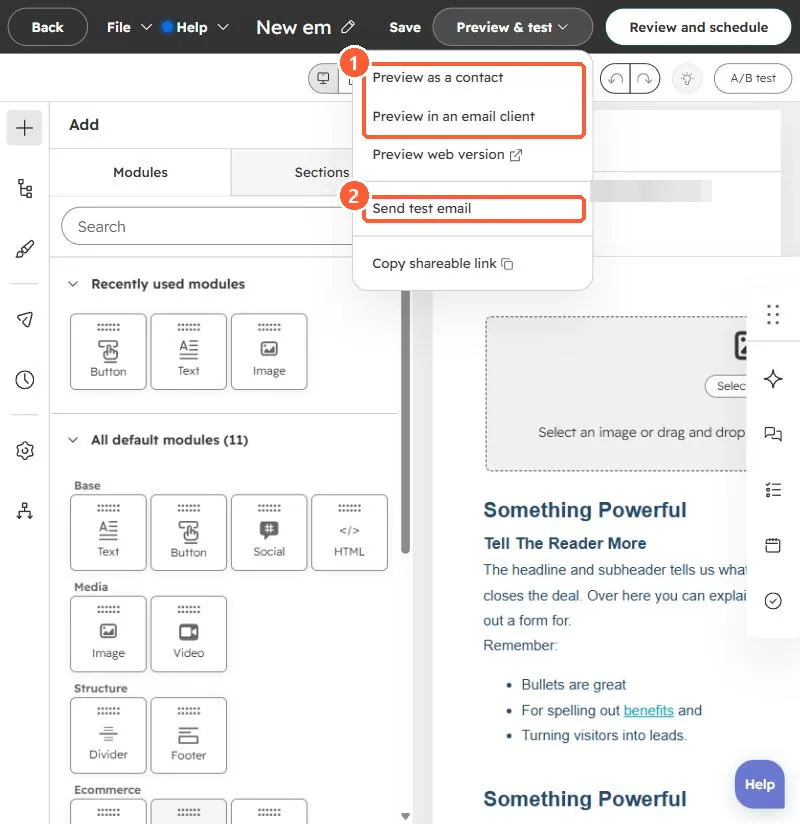Click the paper plane send icon in sidebar
The height and width of the screenshot is (824, 800).
coord(25,319)
